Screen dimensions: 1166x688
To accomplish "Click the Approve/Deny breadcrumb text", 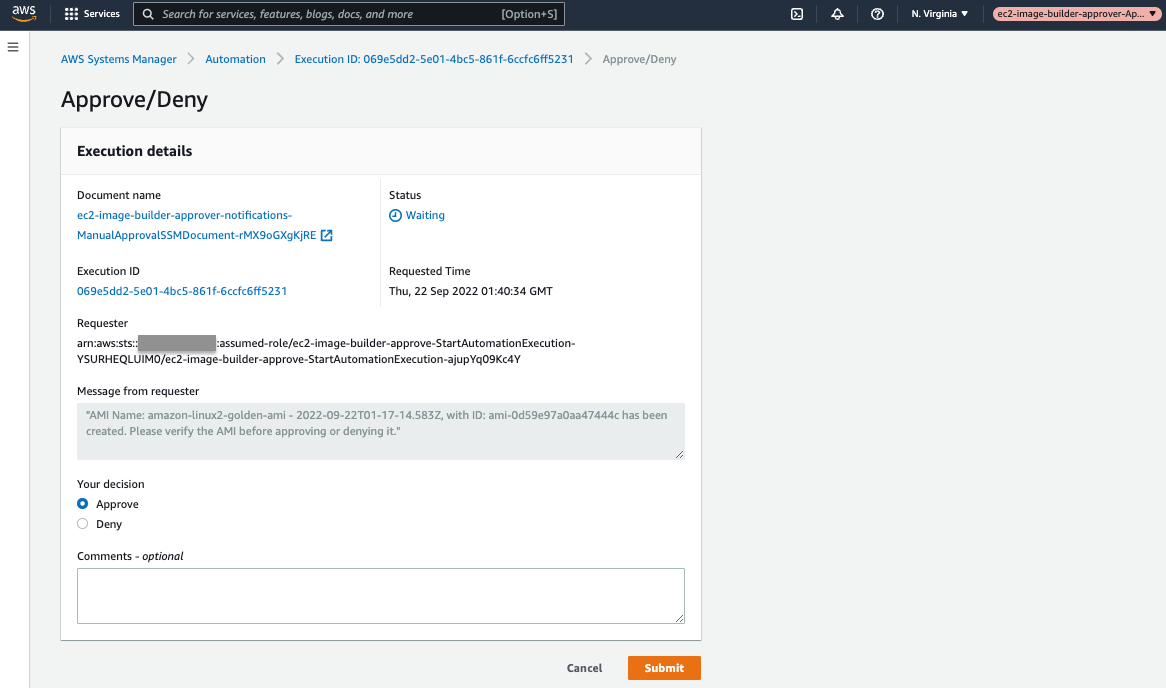I will point(640,59).
